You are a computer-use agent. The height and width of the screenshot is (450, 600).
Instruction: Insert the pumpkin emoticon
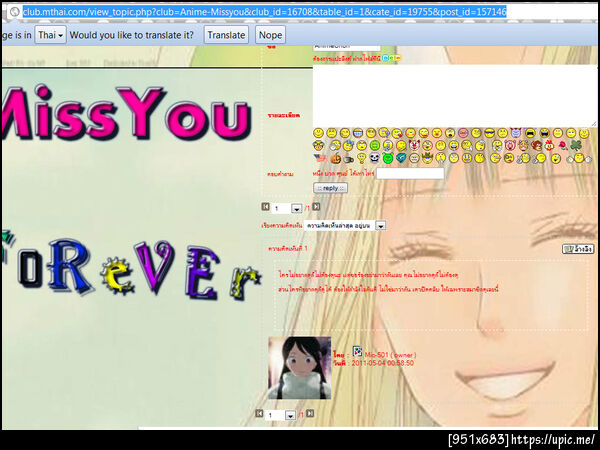tap(336, 158)
